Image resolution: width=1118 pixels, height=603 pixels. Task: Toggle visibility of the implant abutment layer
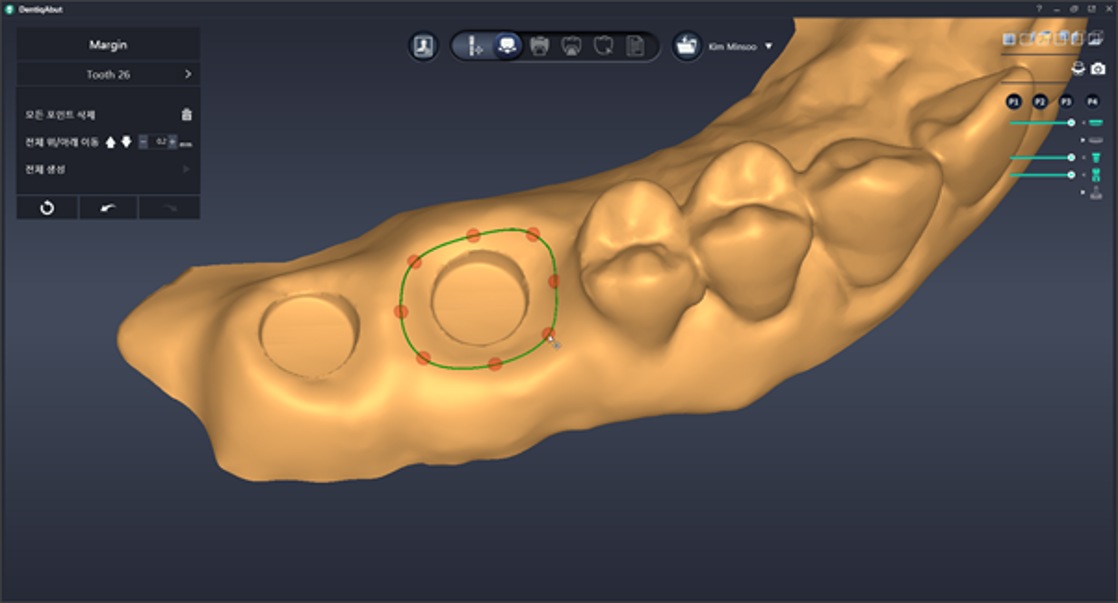(1095, 158)
